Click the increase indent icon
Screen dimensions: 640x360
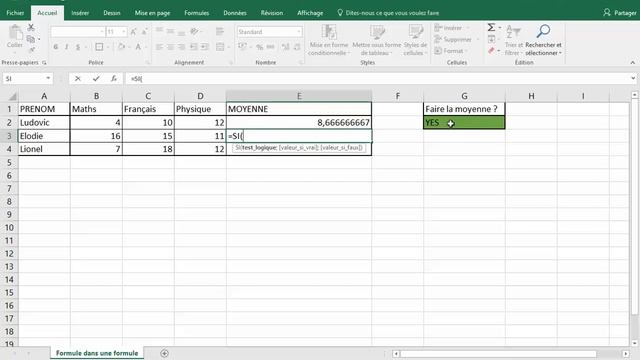204,47
